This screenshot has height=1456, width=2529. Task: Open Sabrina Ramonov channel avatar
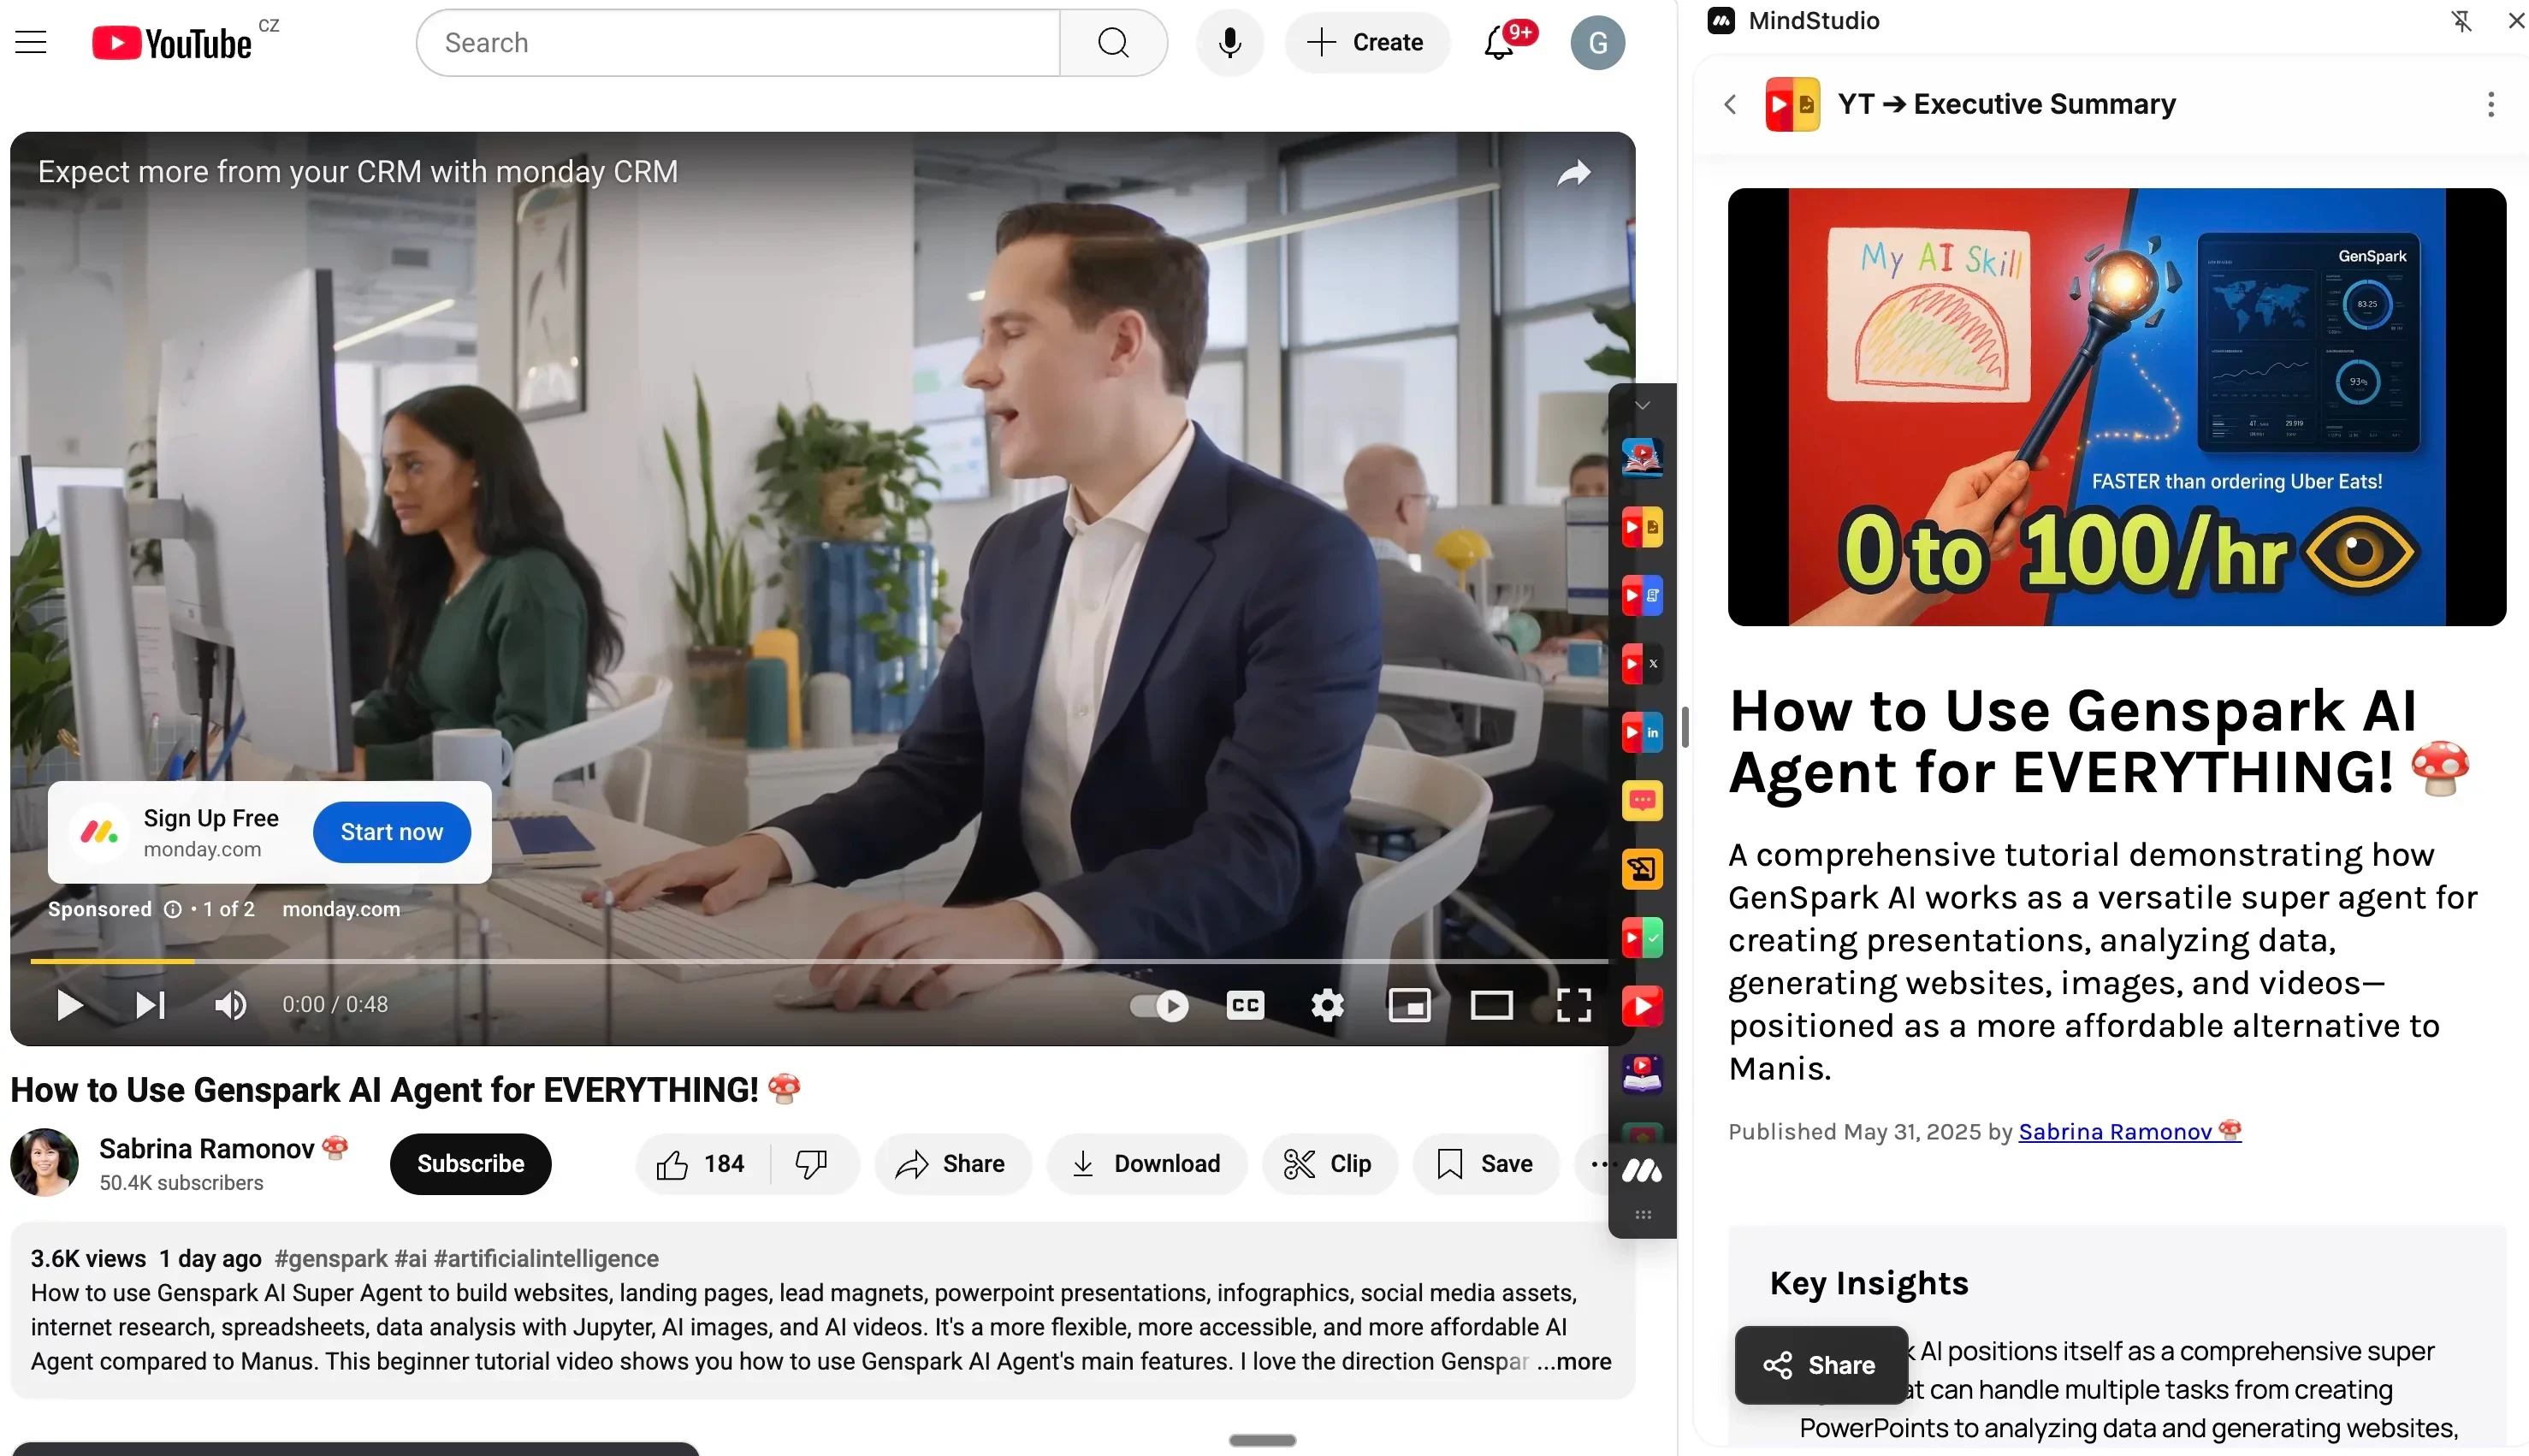point(45,1162)
